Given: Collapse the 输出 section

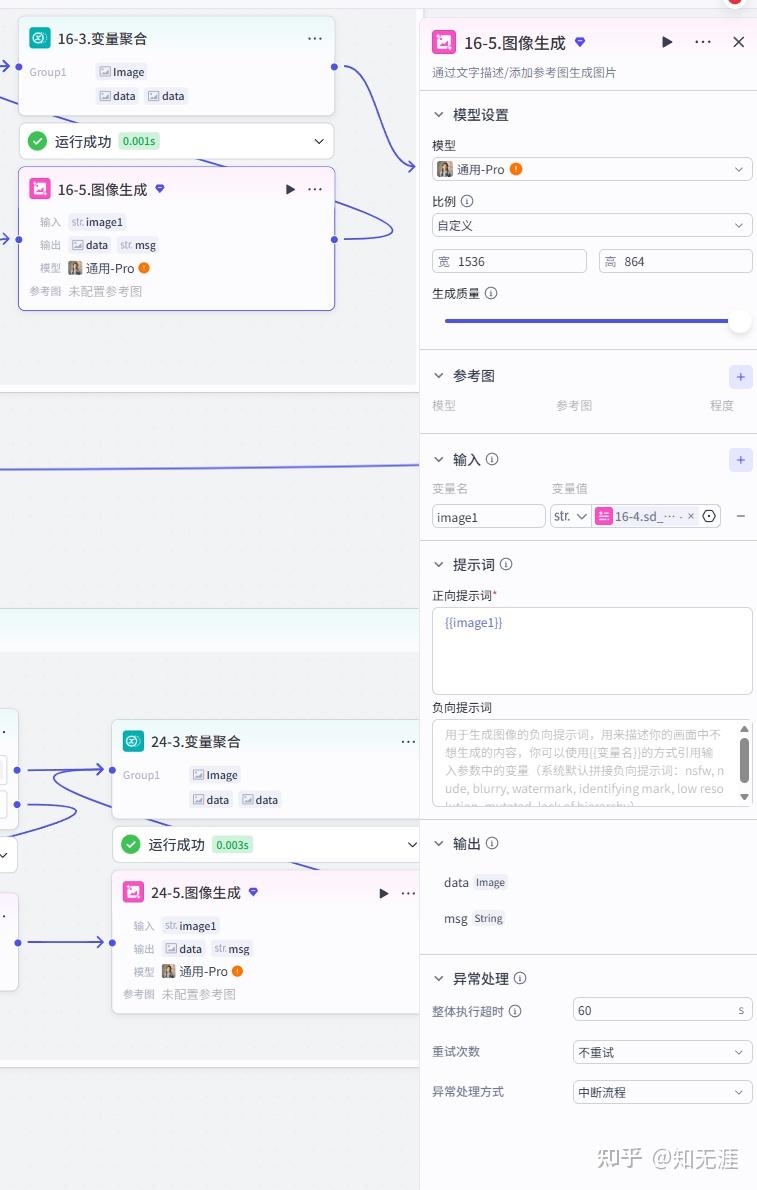Looking at the screenshot, I should coord(438,843).
